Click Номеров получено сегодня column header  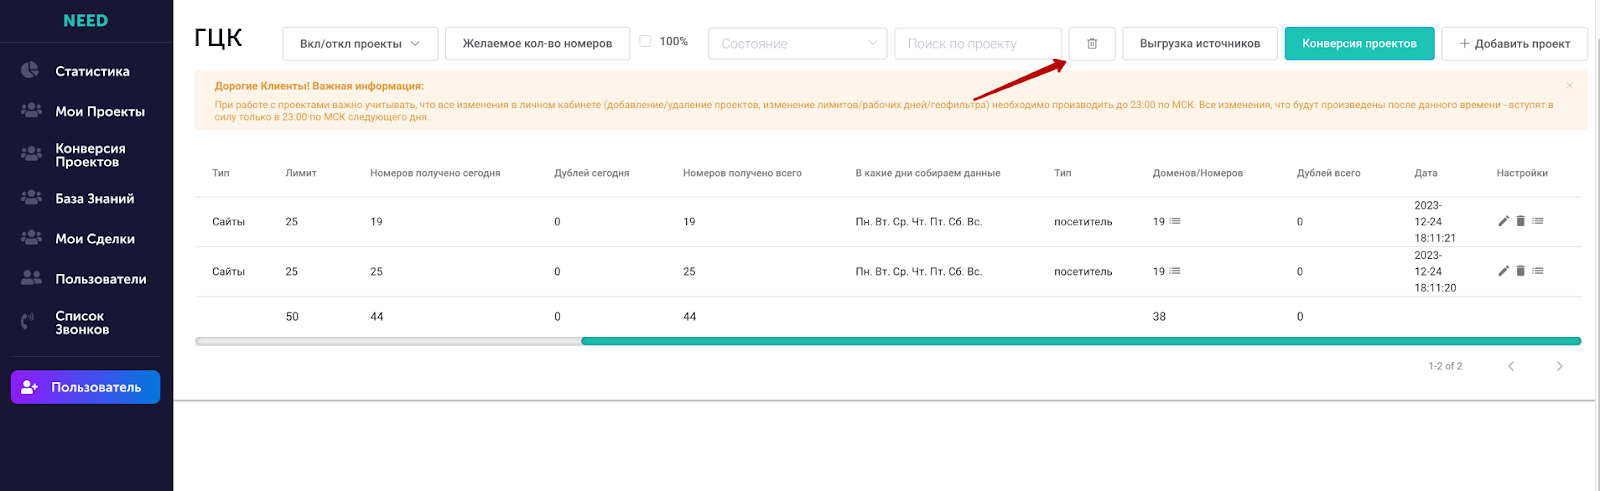pyautogui.click(x=435, y=173)
